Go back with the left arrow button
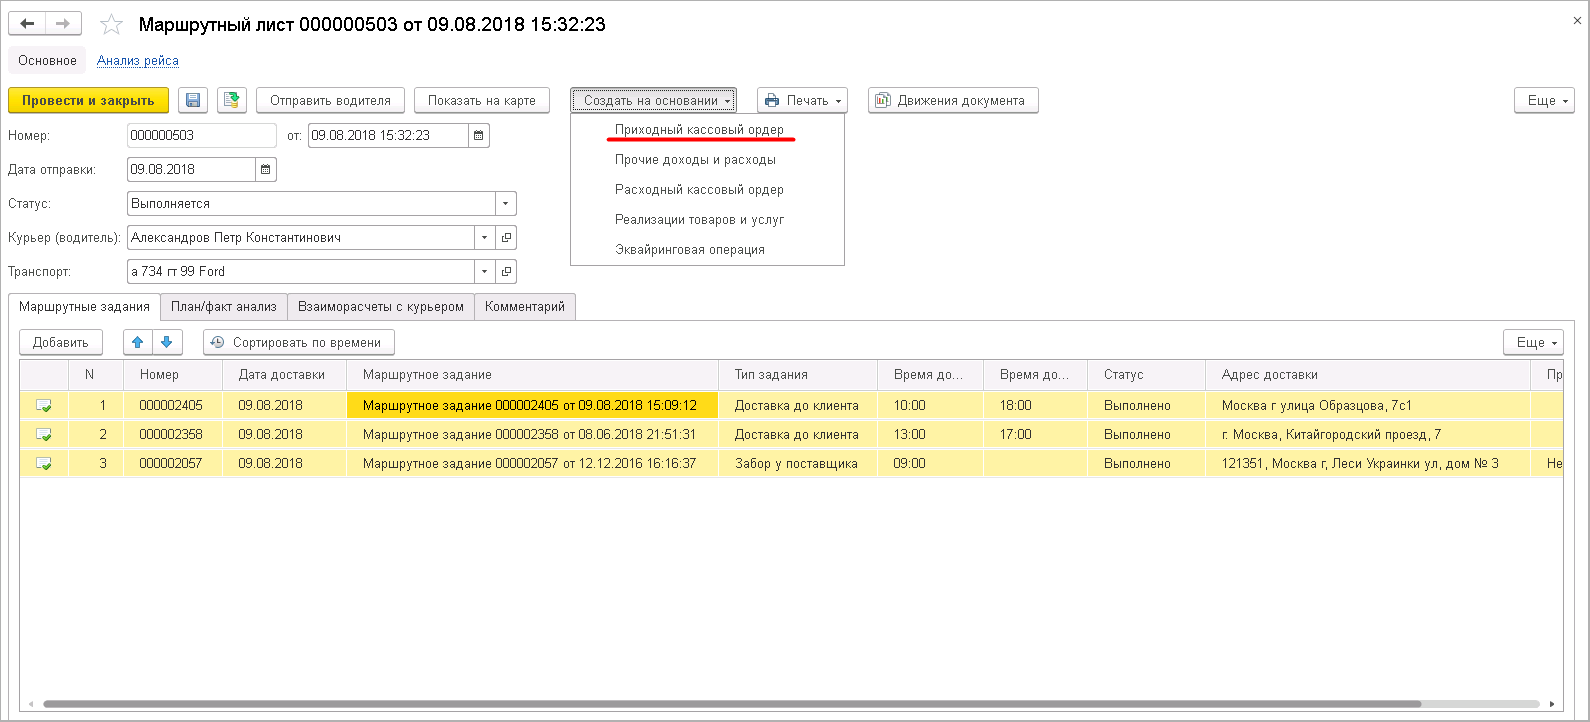Screen dimensions: 1590x722 (x=27, y=24)
